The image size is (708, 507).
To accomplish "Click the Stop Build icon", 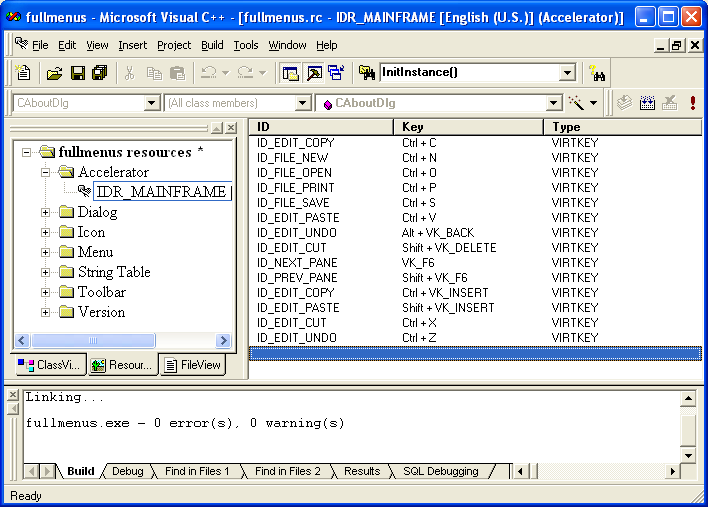I will [x=670, y=103].
